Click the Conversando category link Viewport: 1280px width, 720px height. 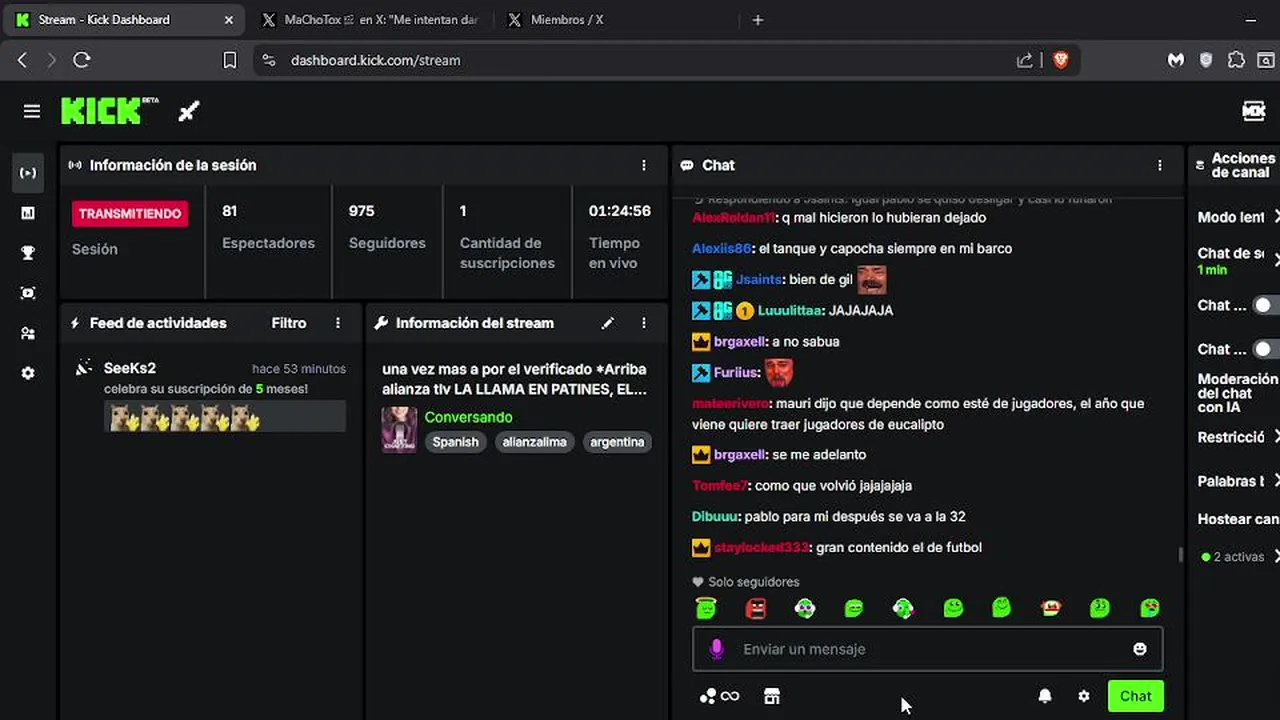468,417
